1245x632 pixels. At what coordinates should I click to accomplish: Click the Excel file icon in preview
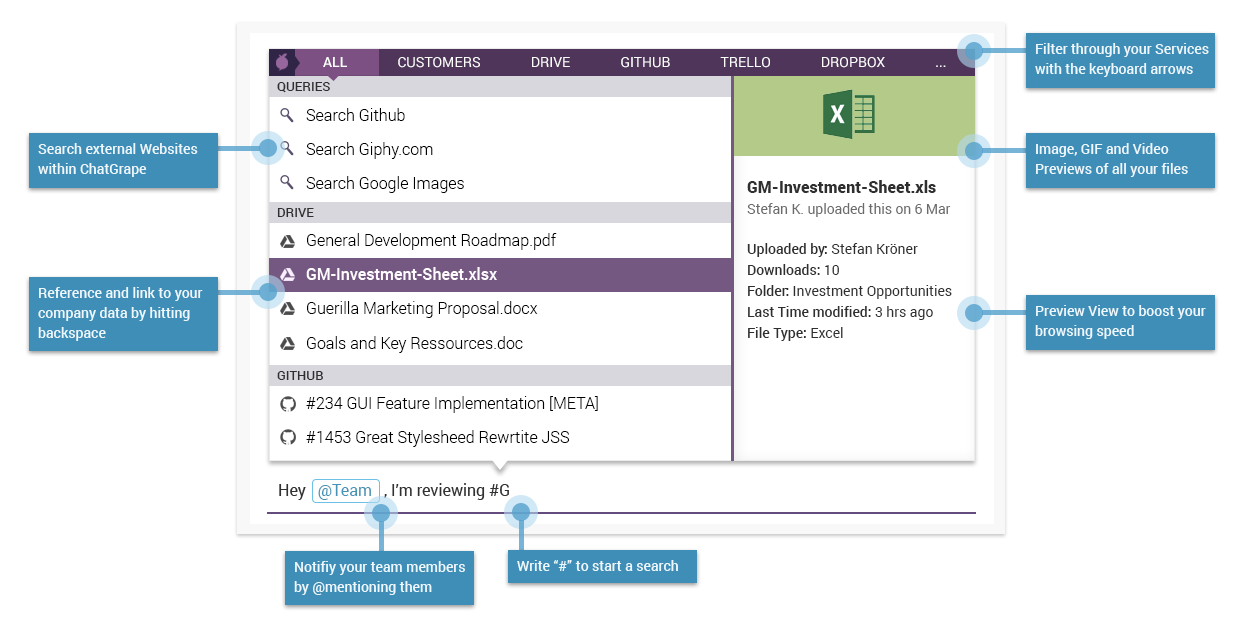(x=849, y=115)
